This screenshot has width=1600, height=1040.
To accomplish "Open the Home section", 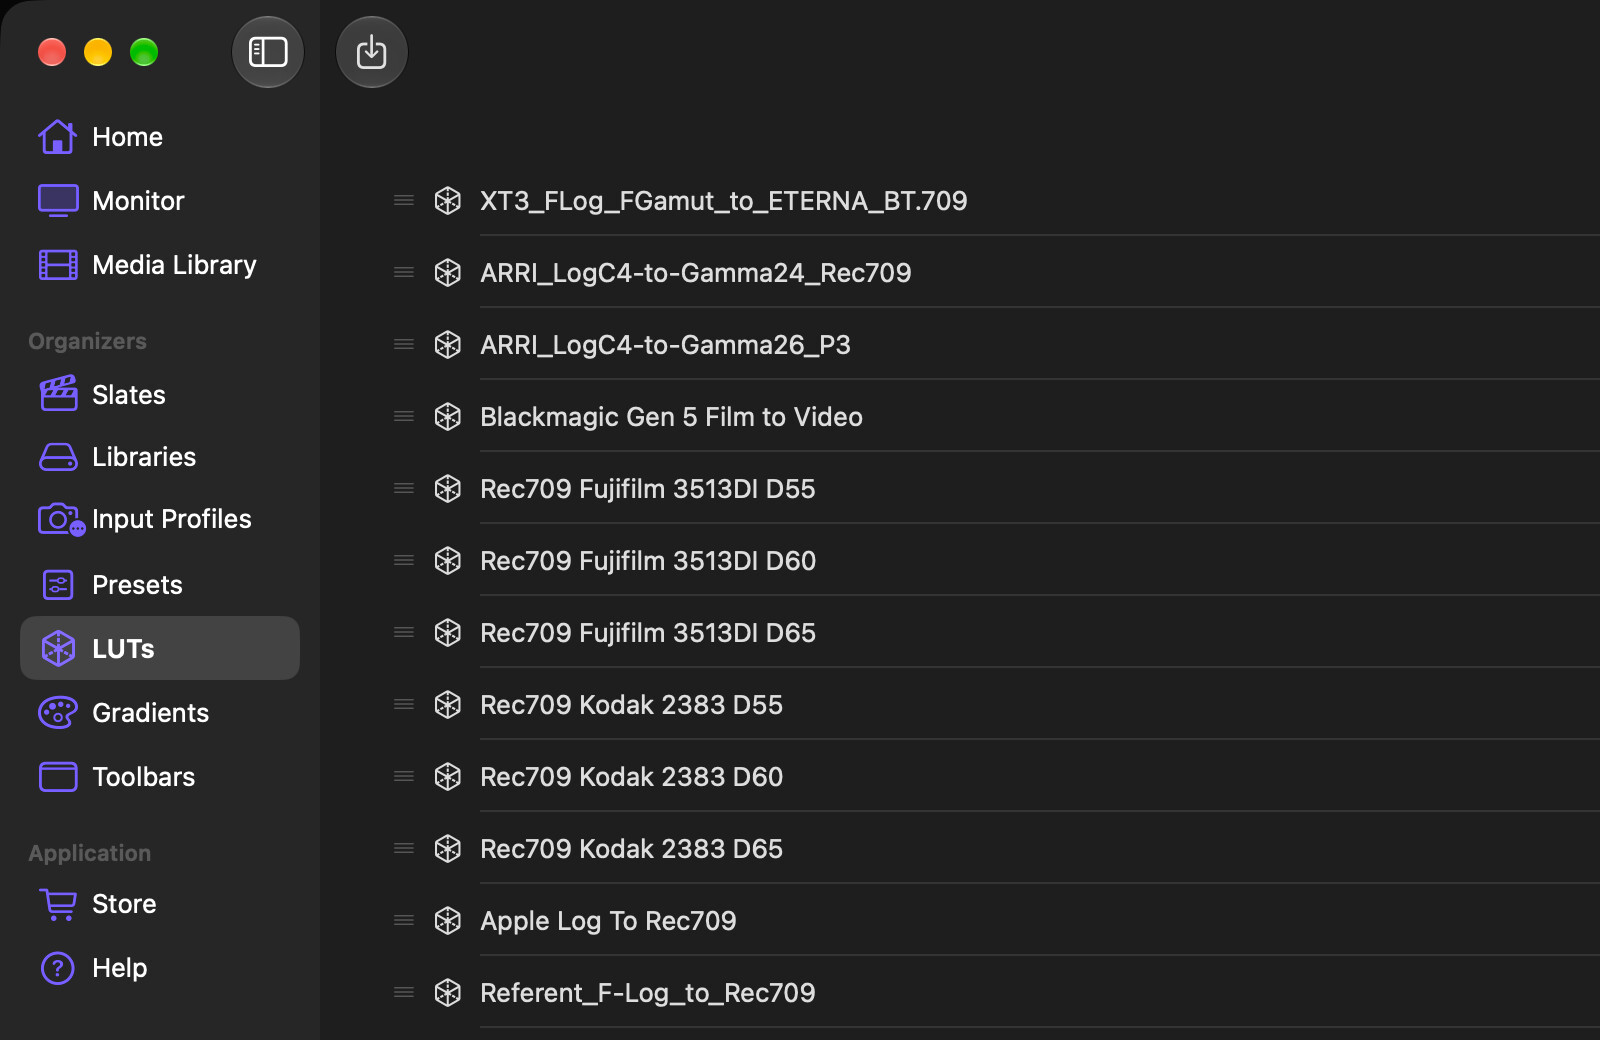I will (x=160, y=137).
